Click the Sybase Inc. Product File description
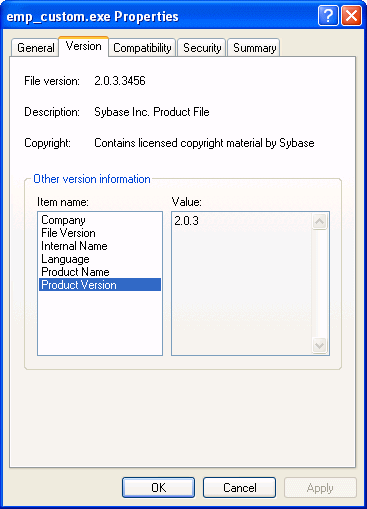The height and width of the screenshot is (509, 367). click(x=152, y=112)
